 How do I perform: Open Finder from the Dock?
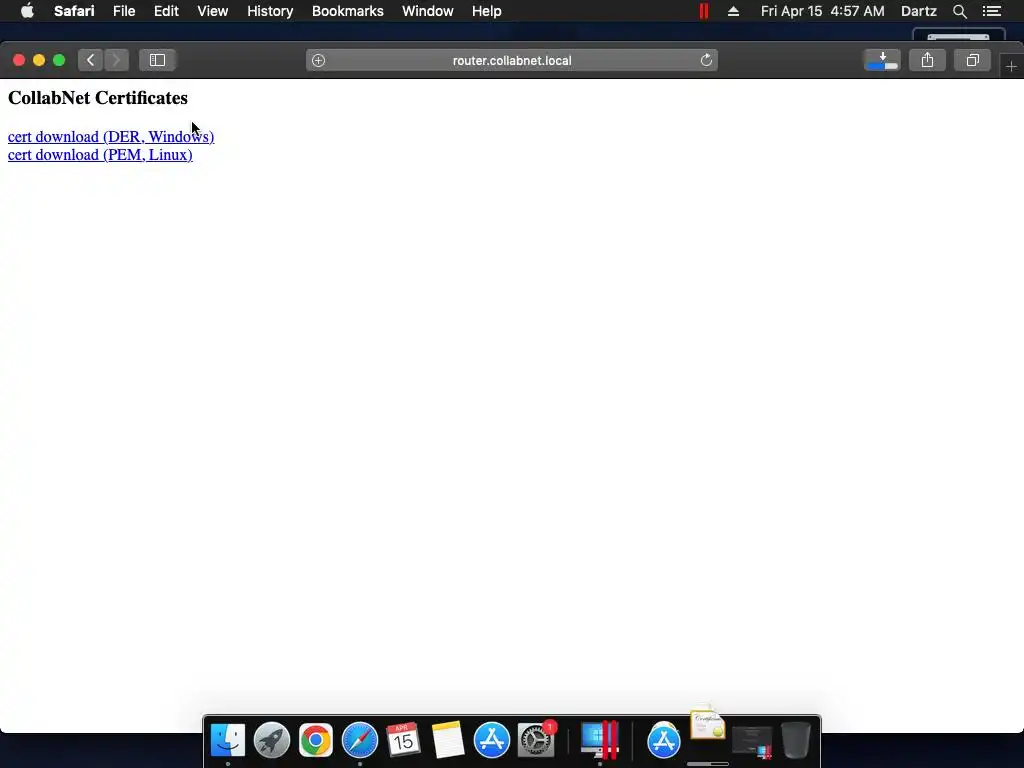point(228,741)
